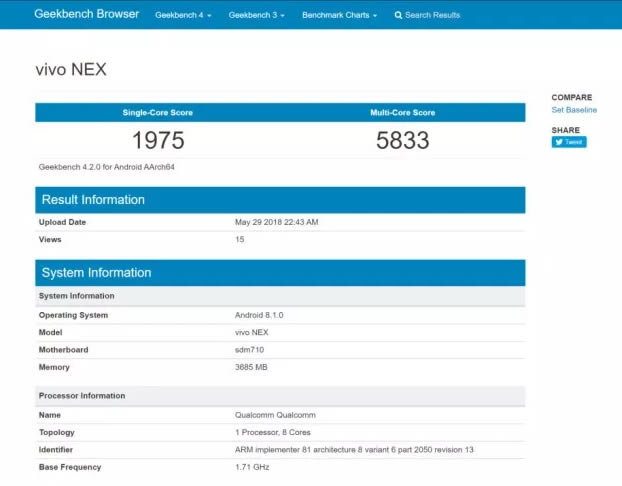Select the vivo NEX page heading

(x=70, y=70)
